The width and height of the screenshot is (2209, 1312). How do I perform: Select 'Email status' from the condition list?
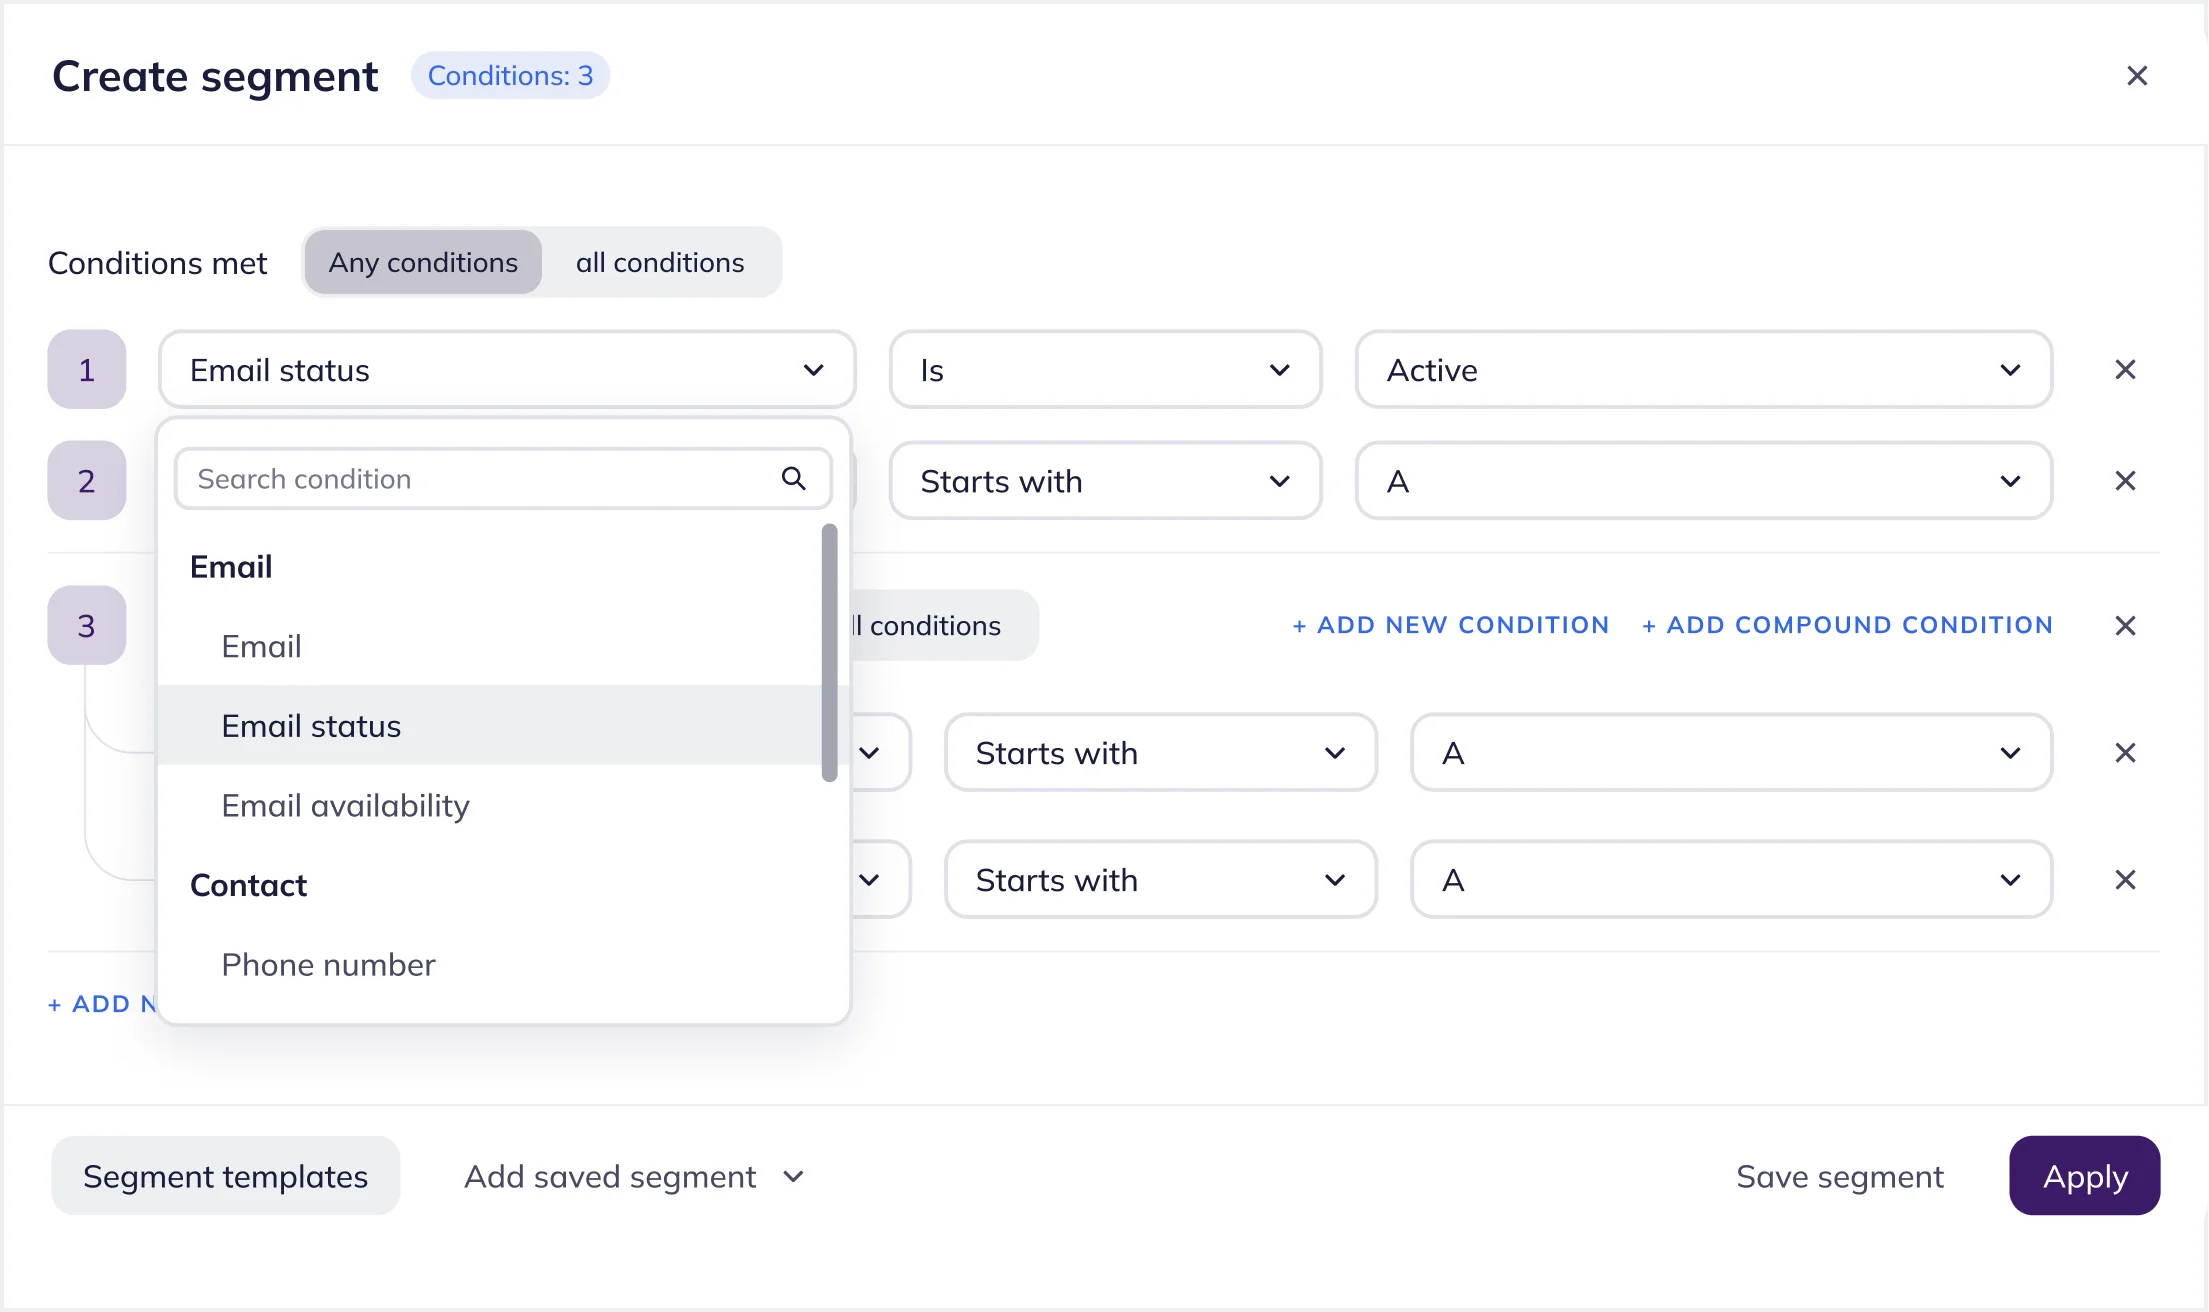(x=311, y=726)
